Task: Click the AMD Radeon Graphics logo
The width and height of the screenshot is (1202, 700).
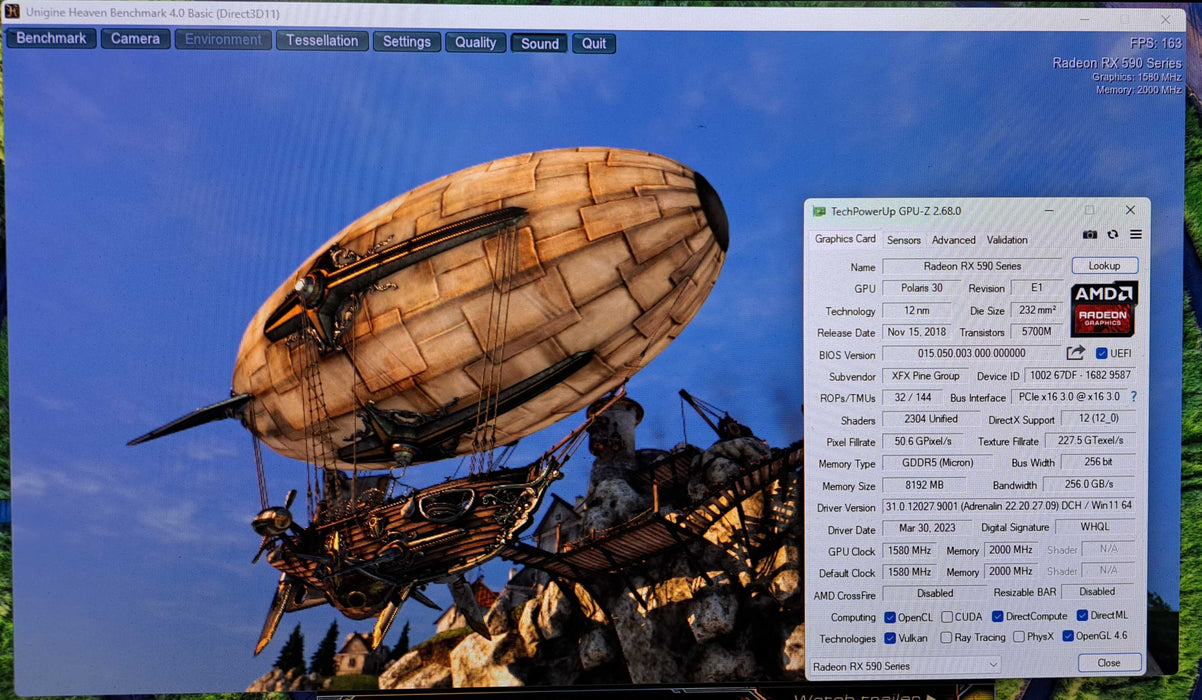Action: [1104, 309]
